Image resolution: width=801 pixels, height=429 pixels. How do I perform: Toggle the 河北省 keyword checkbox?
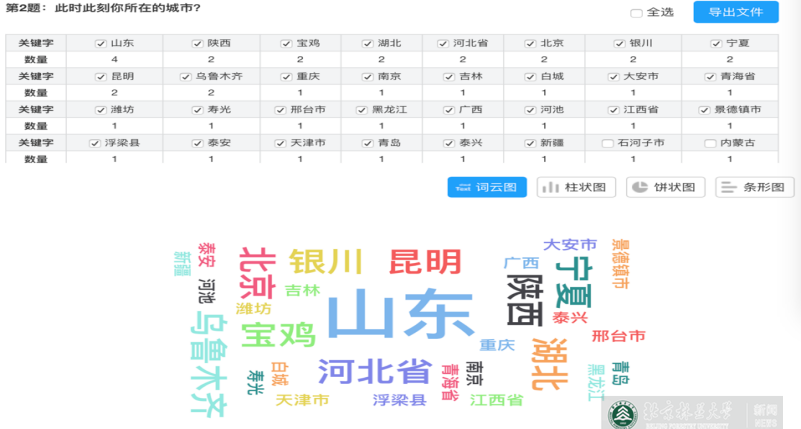click(x=443, y=44)
